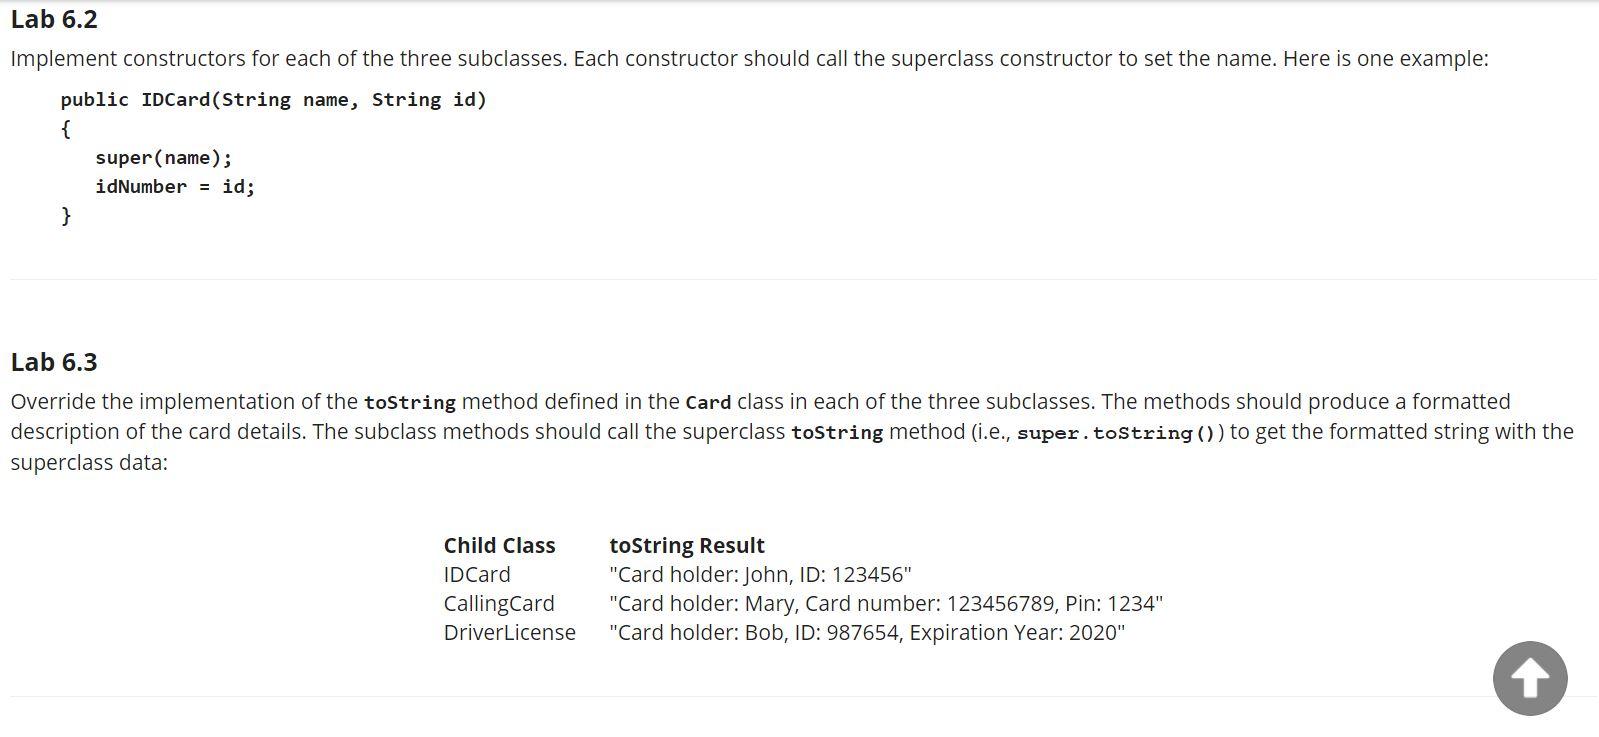Select the Lab 6.2 heading
Viewport: 1599px width, 737px height.
point(54,18)
